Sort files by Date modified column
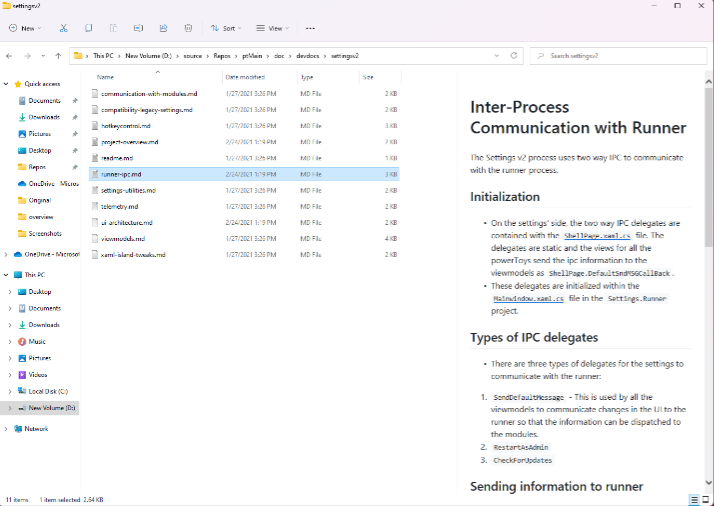 tap(245, 76)
